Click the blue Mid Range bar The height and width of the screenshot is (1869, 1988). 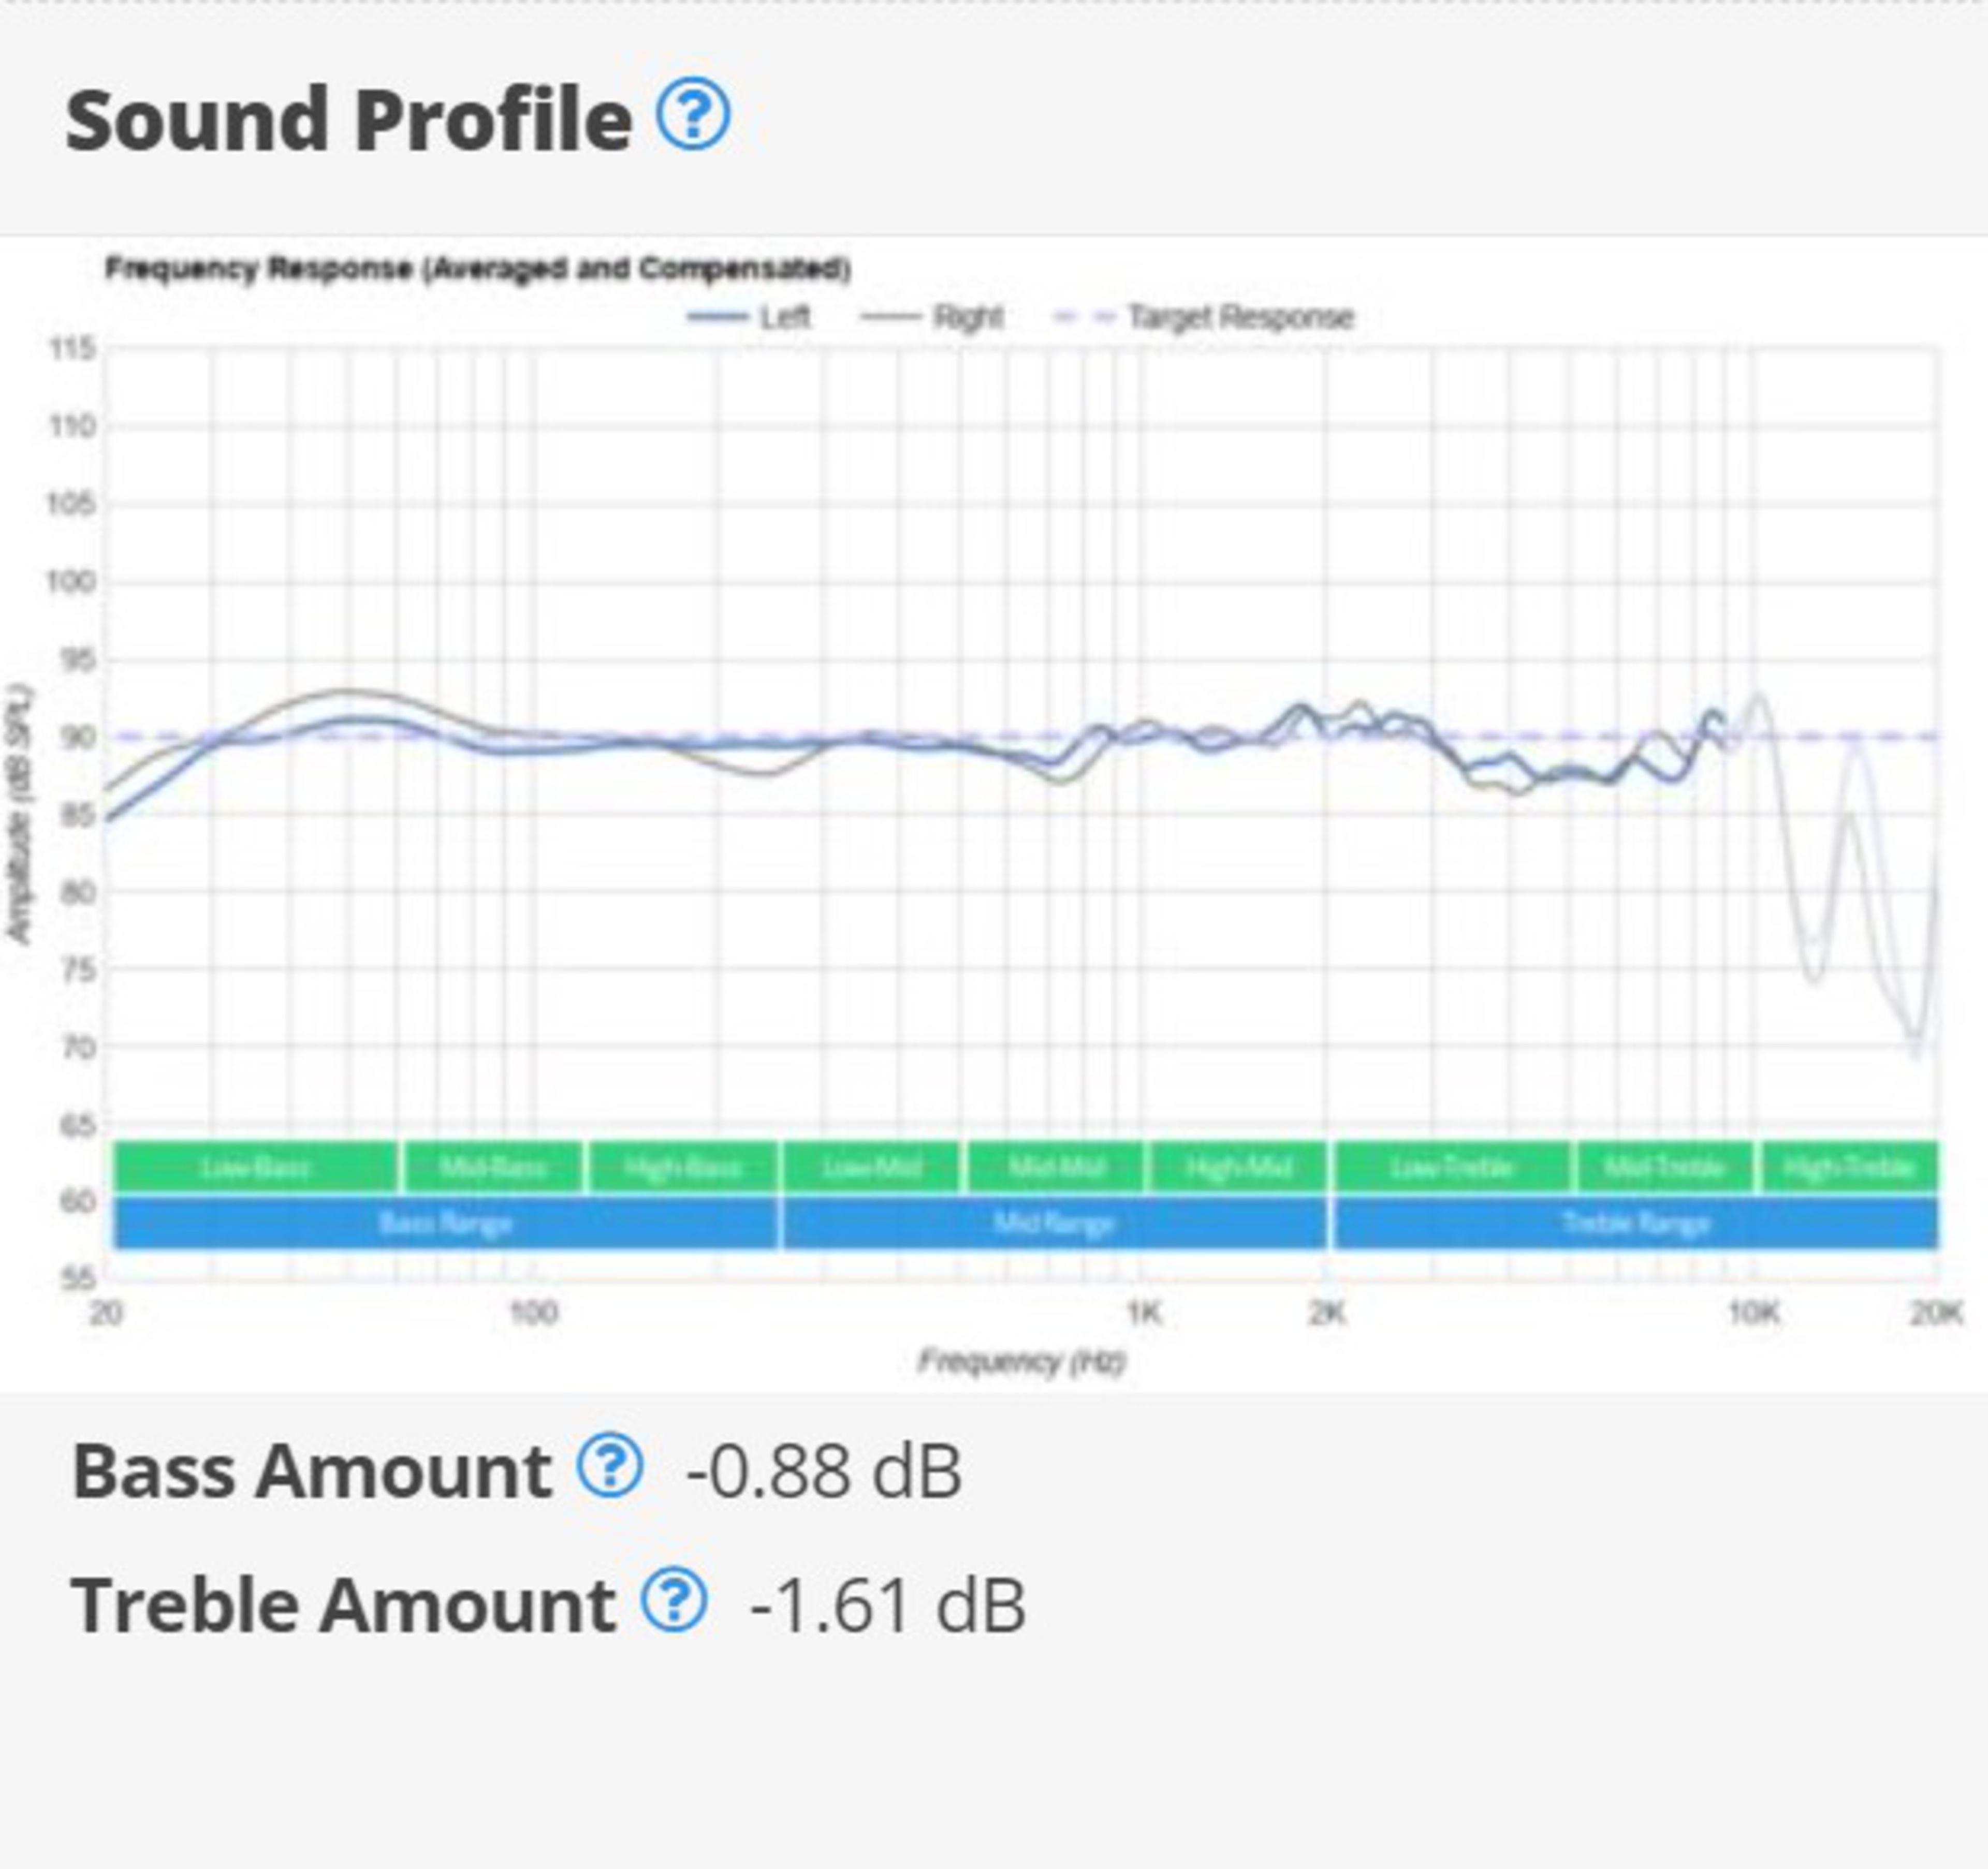pos(1054,1223)
